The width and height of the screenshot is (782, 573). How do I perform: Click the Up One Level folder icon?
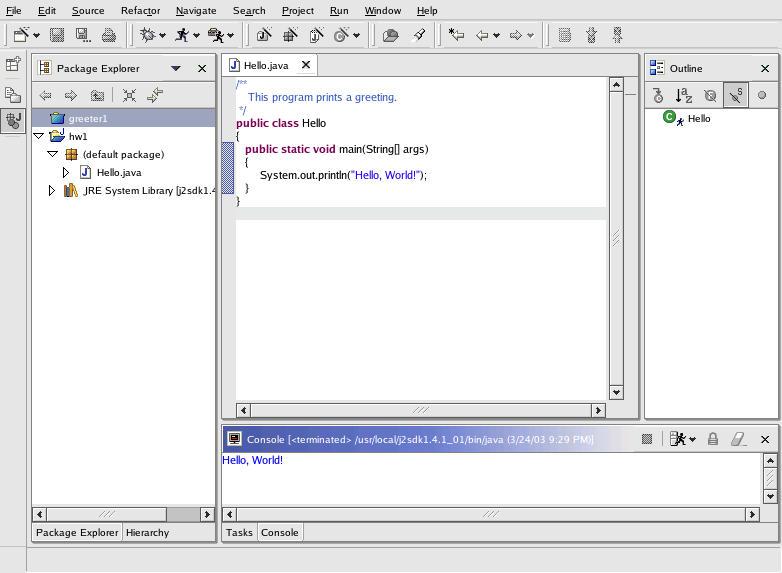pyautogui.click(x=97, y=96)
